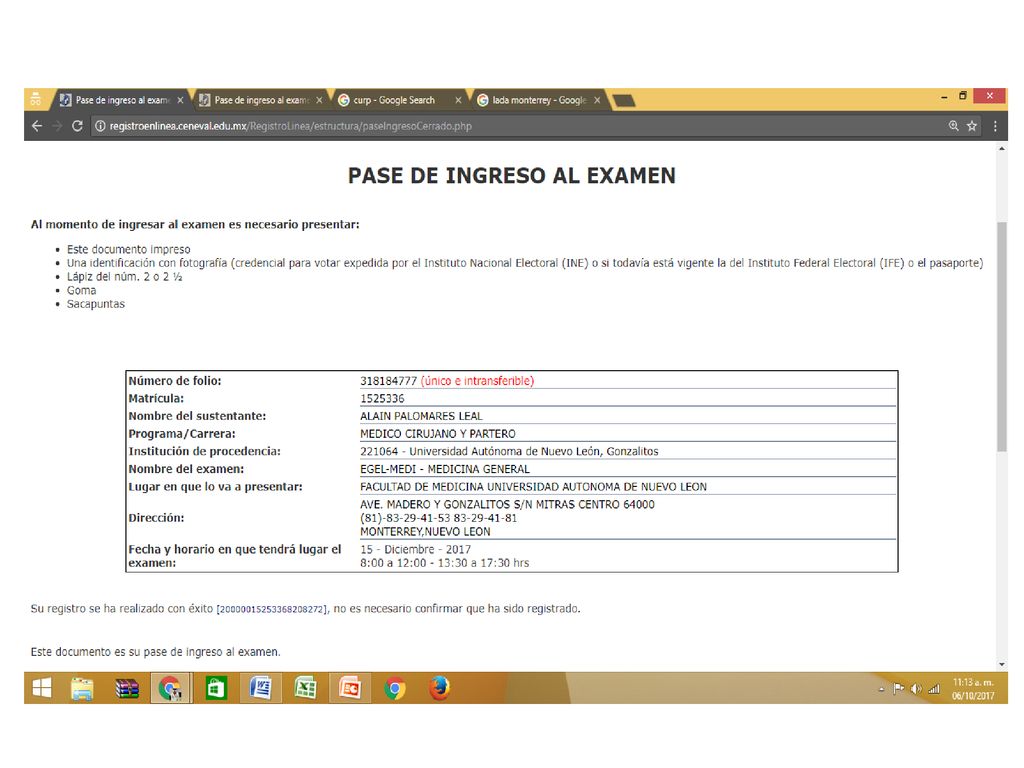Image resolution: width=1024 pixels, height=768 pixels.
Task: Close the lada monterrey tab
Action: pyautogui.click(x=597, y=101)
